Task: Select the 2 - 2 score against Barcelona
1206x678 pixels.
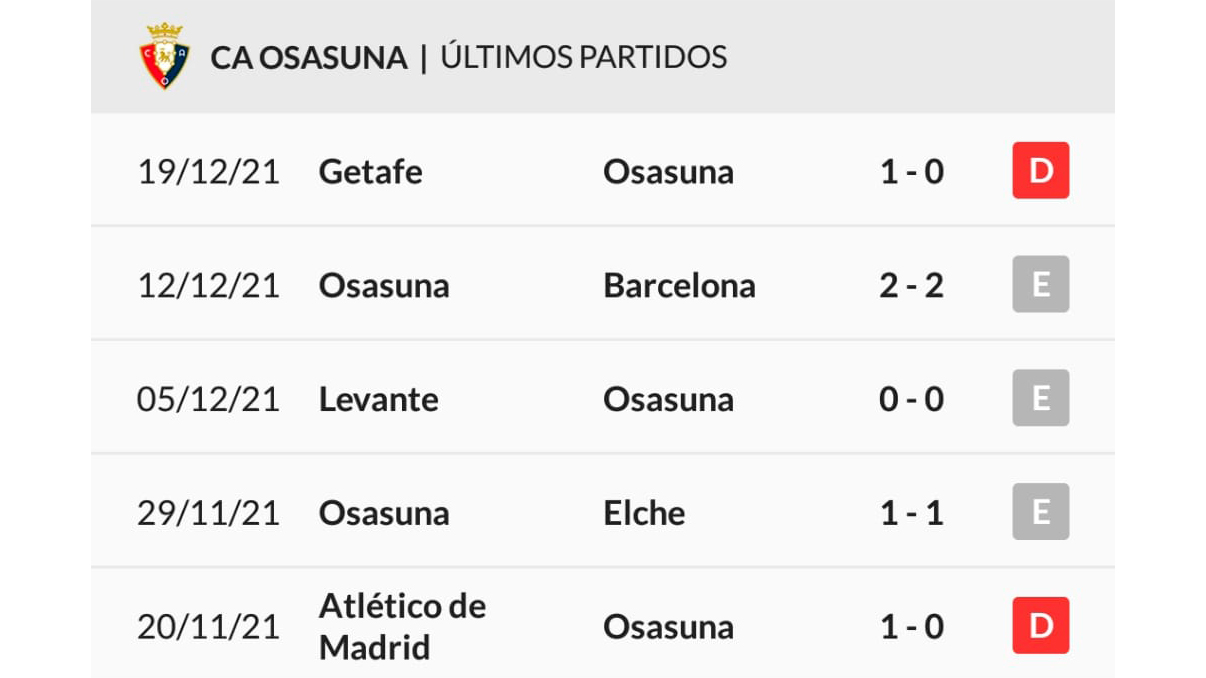Action: tap(912, 286)
